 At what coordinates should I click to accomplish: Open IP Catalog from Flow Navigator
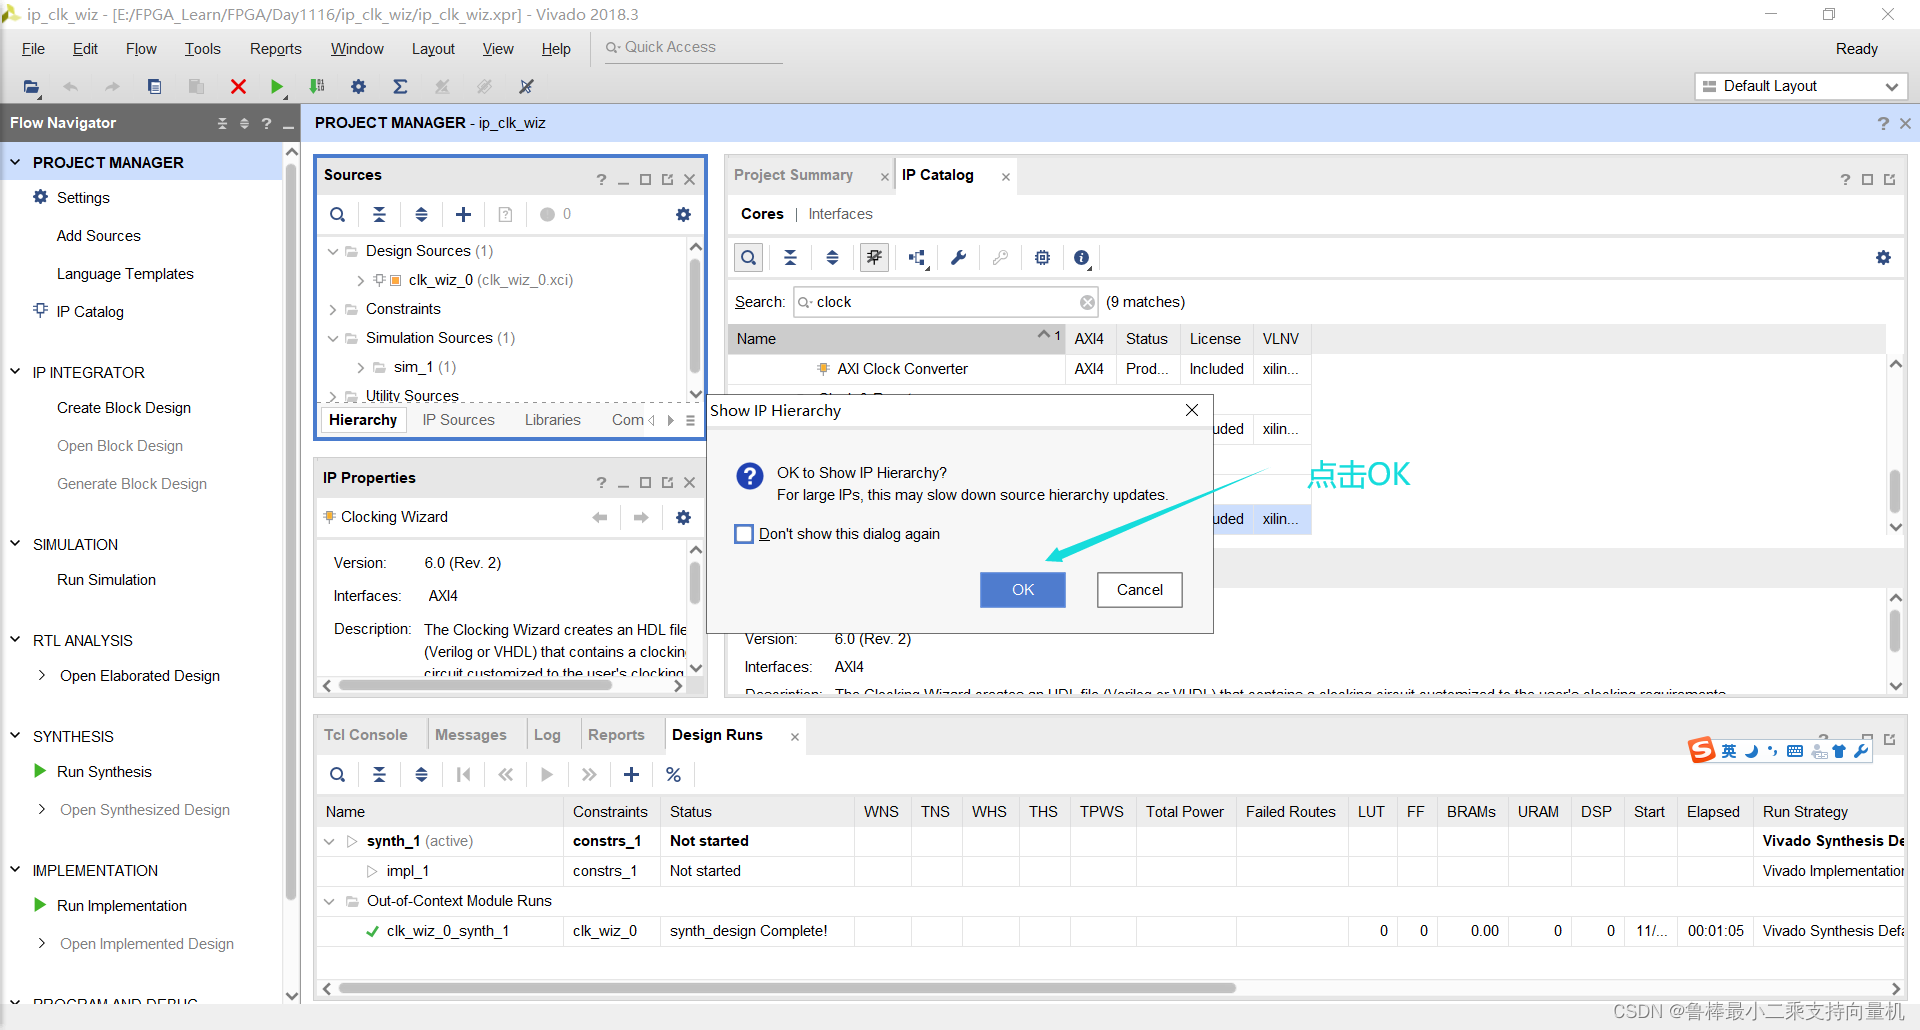point(90,312)
